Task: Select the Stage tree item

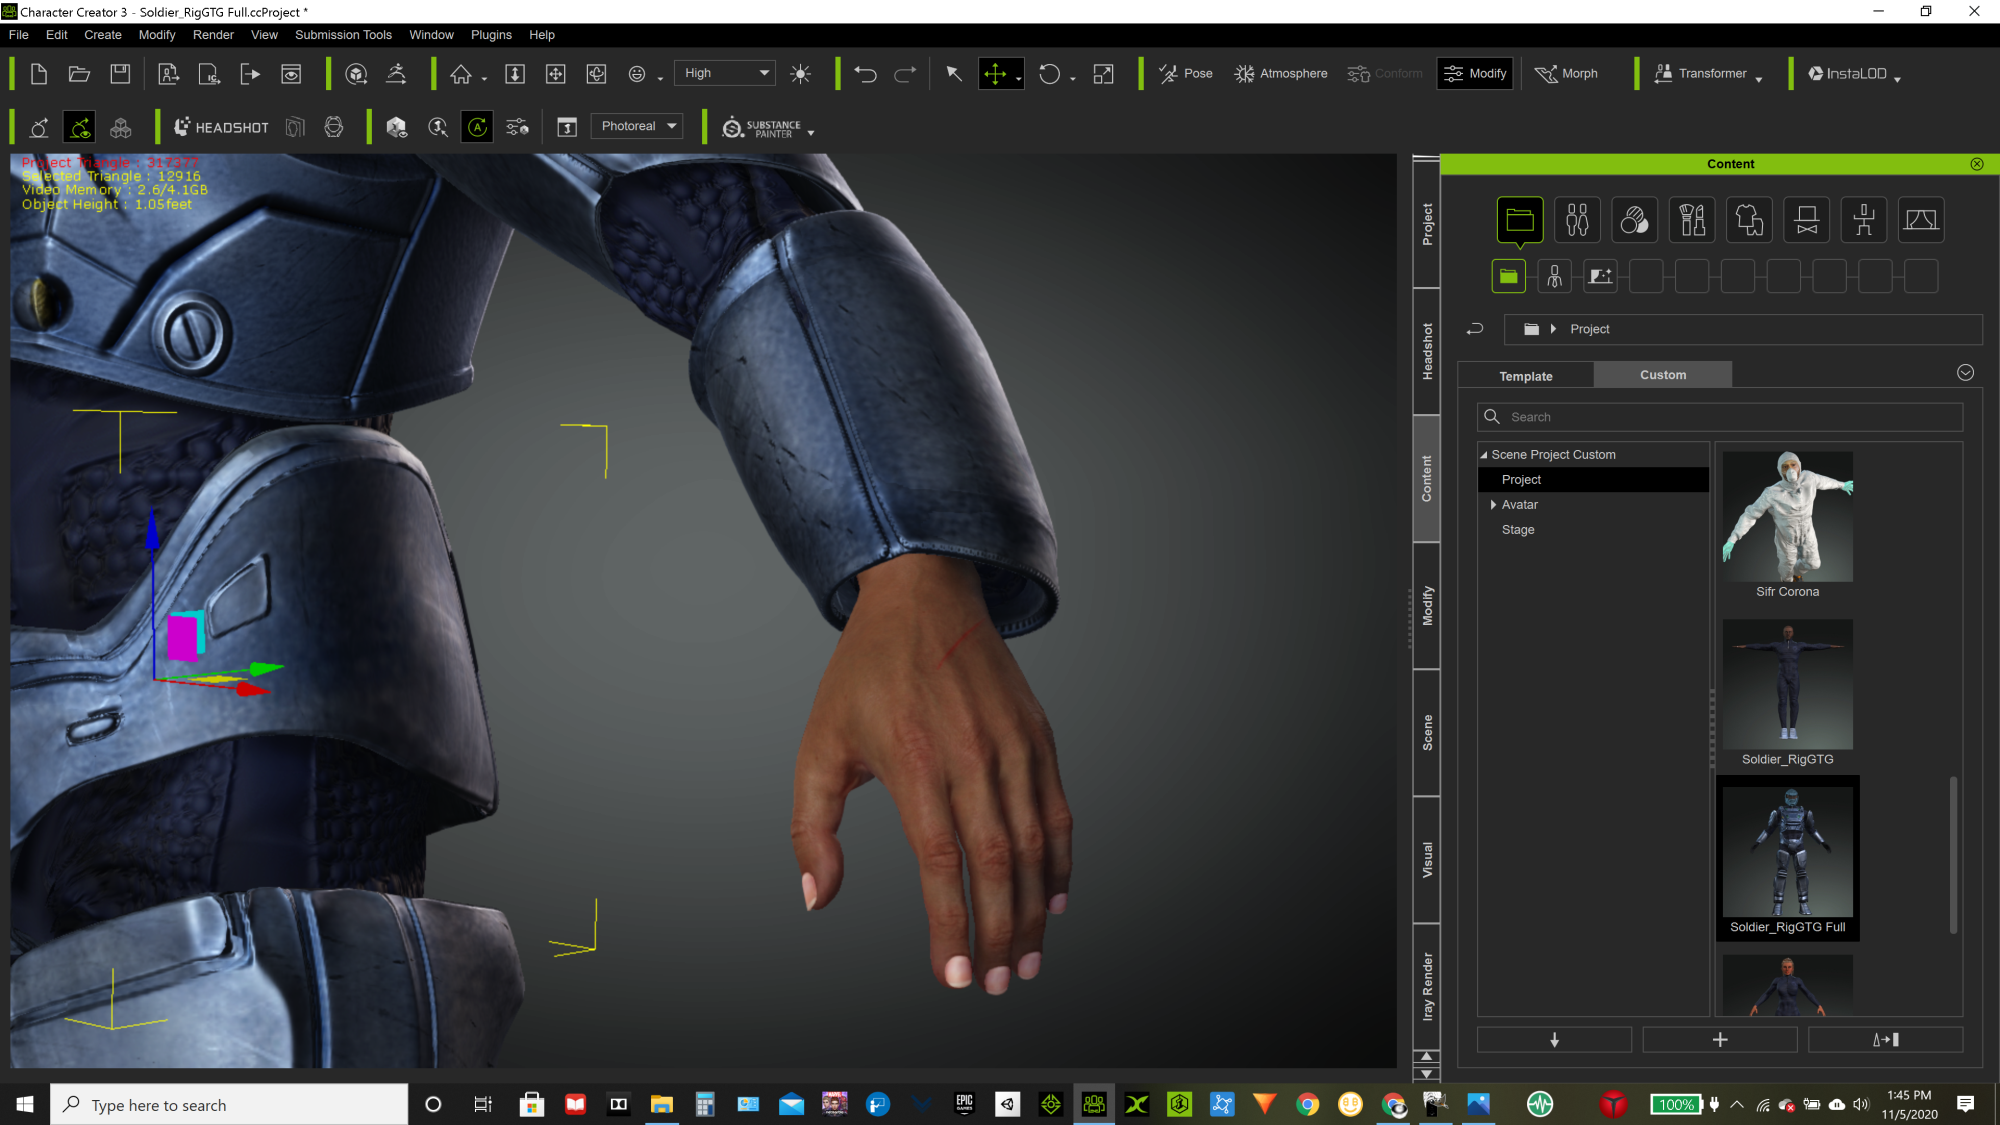Action: click(1517, 530)
